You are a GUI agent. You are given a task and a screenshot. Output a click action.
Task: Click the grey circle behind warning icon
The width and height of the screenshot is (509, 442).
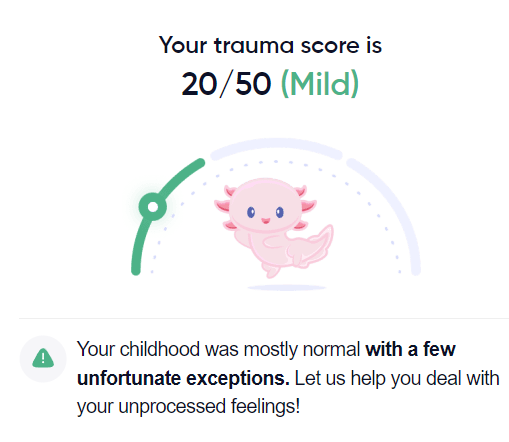[x=43, y=359]
